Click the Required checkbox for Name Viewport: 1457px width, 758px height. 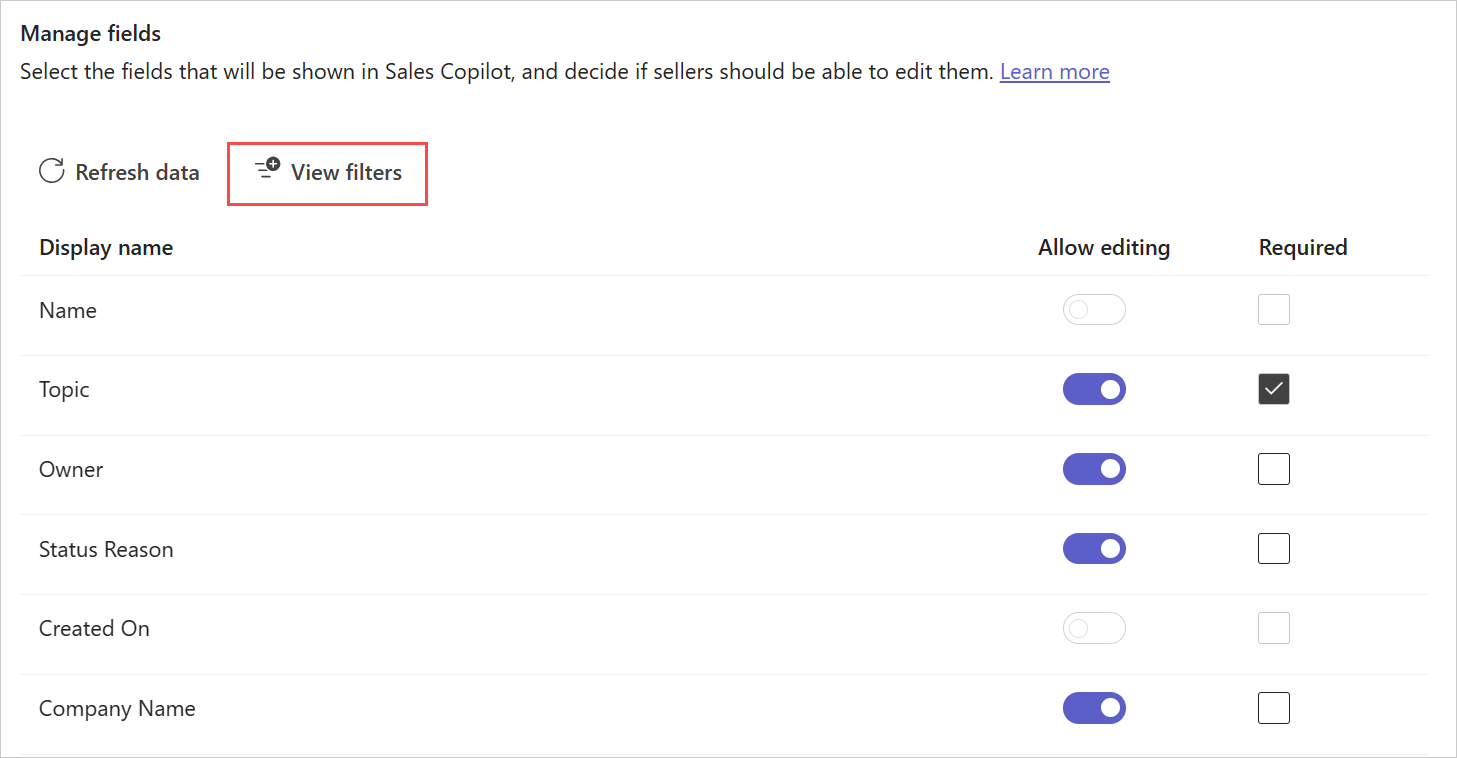point(1274,310)
